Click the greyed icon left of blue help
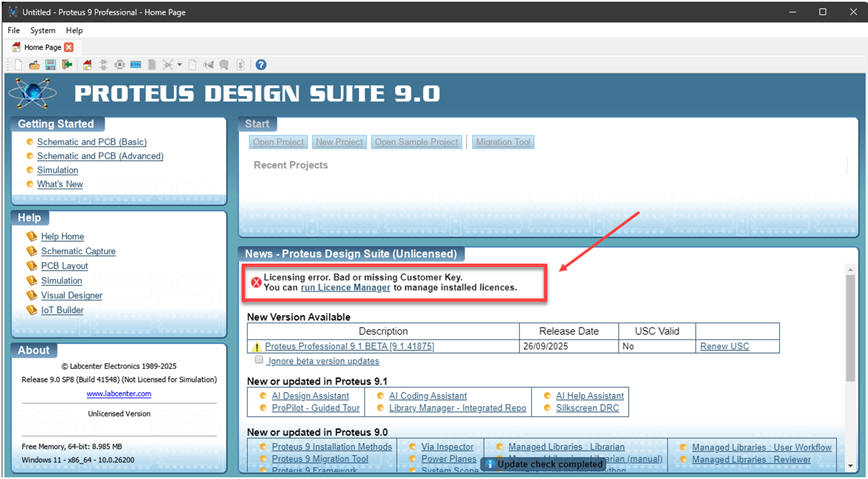This screenshot has width=868, height=479. pos(240,65)
